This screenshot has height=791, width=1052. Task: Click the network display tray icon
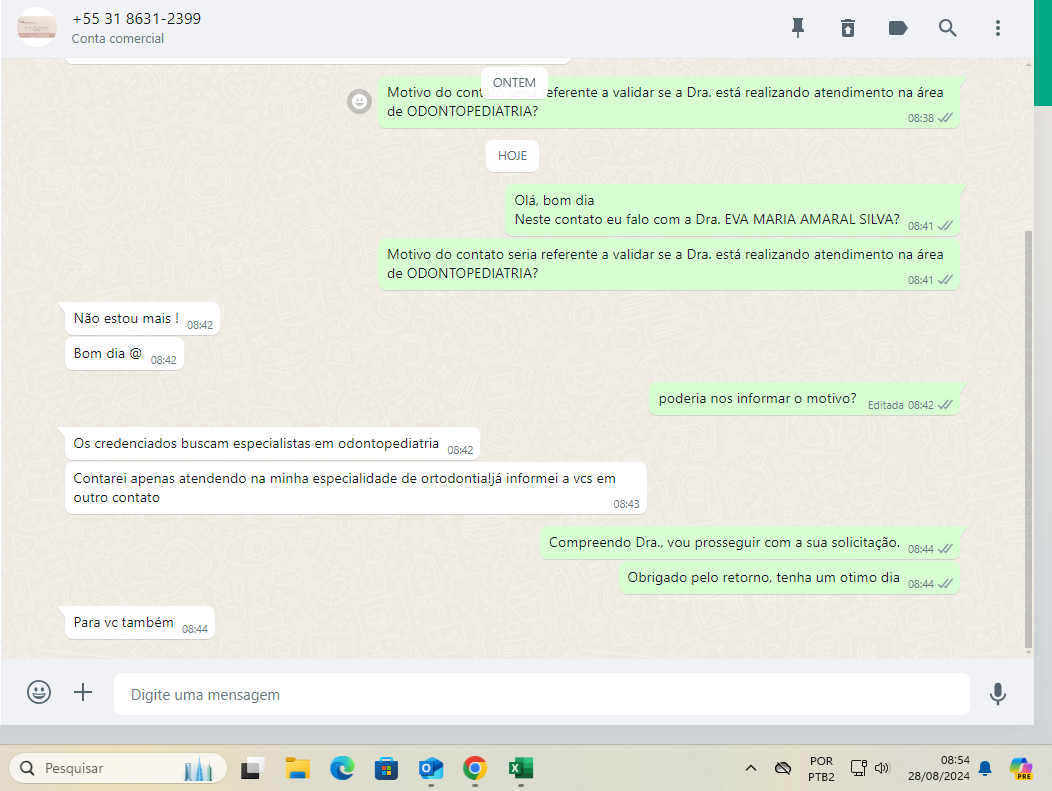[859, 768]
